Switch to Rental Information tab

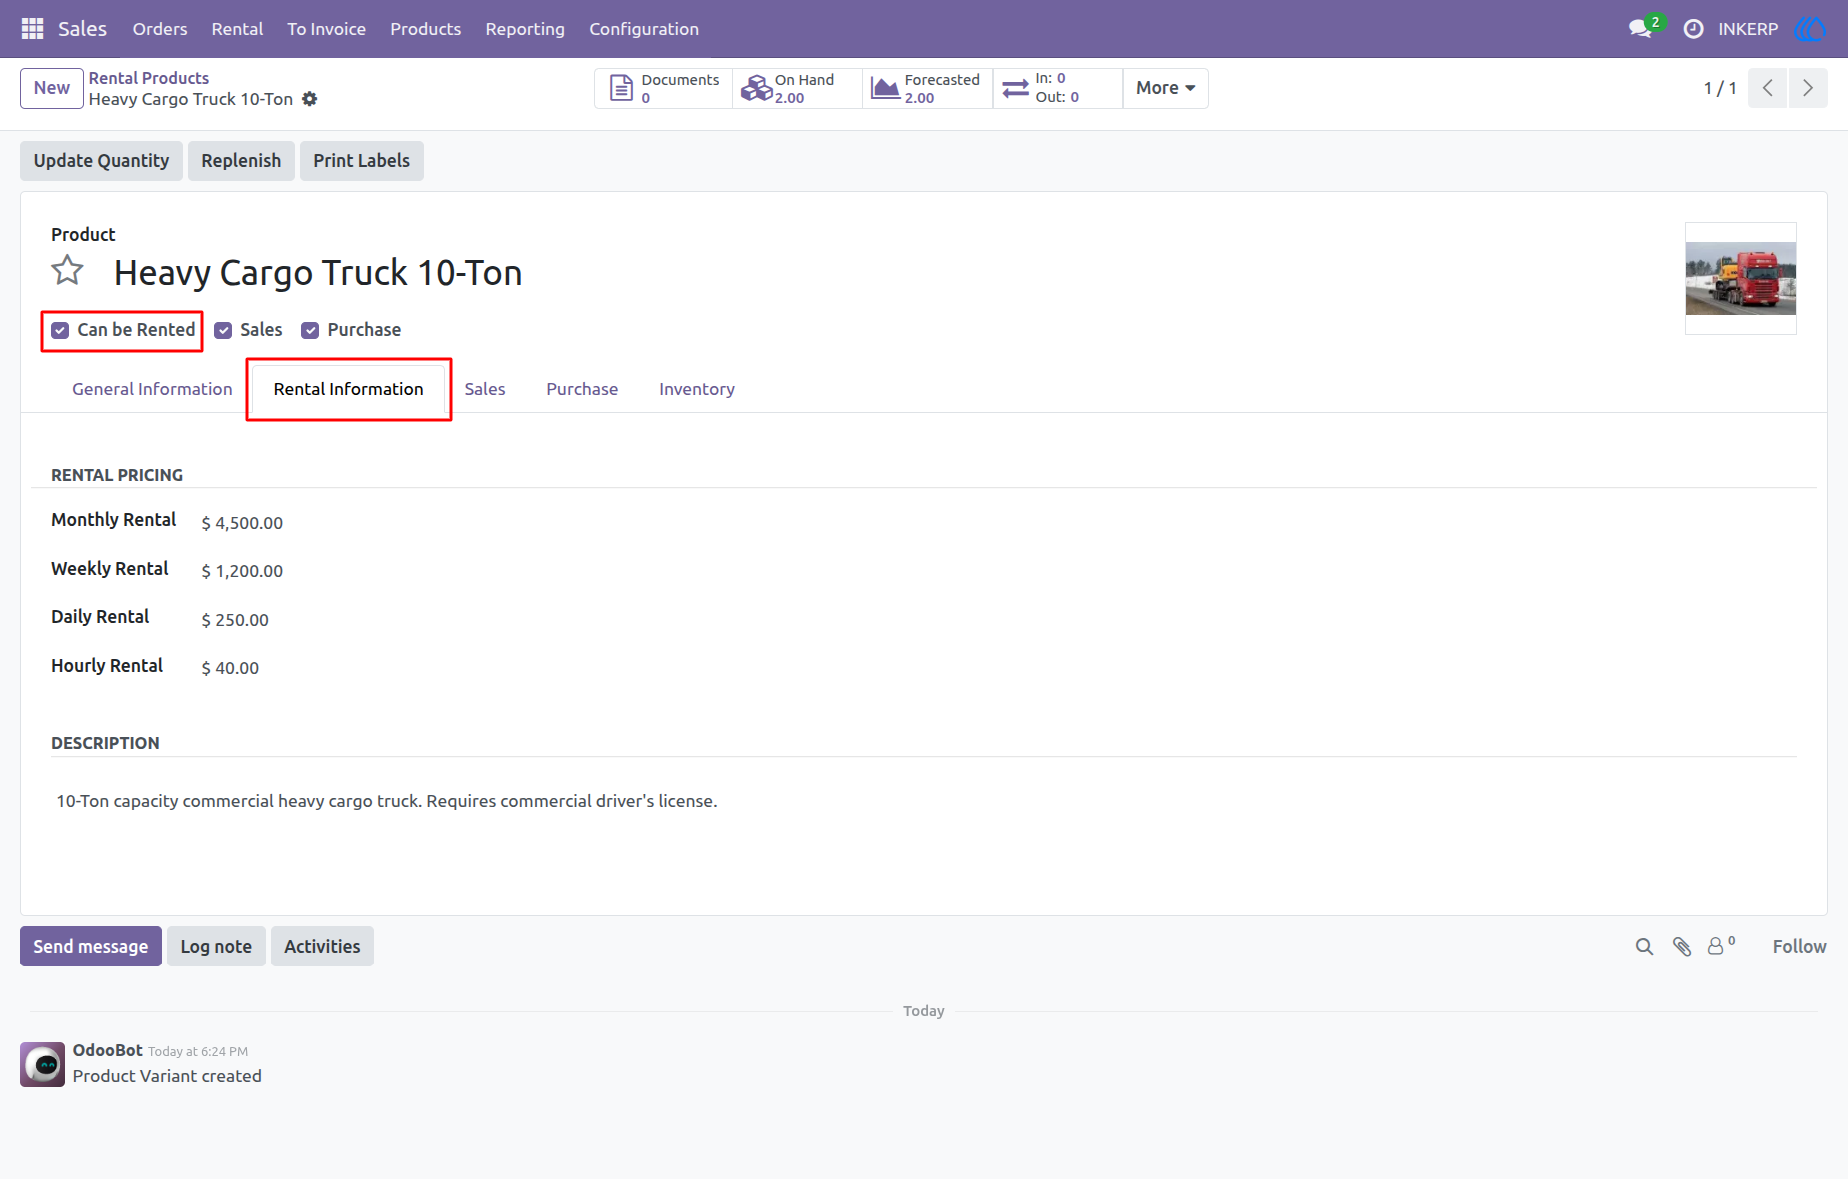(349, 389)
